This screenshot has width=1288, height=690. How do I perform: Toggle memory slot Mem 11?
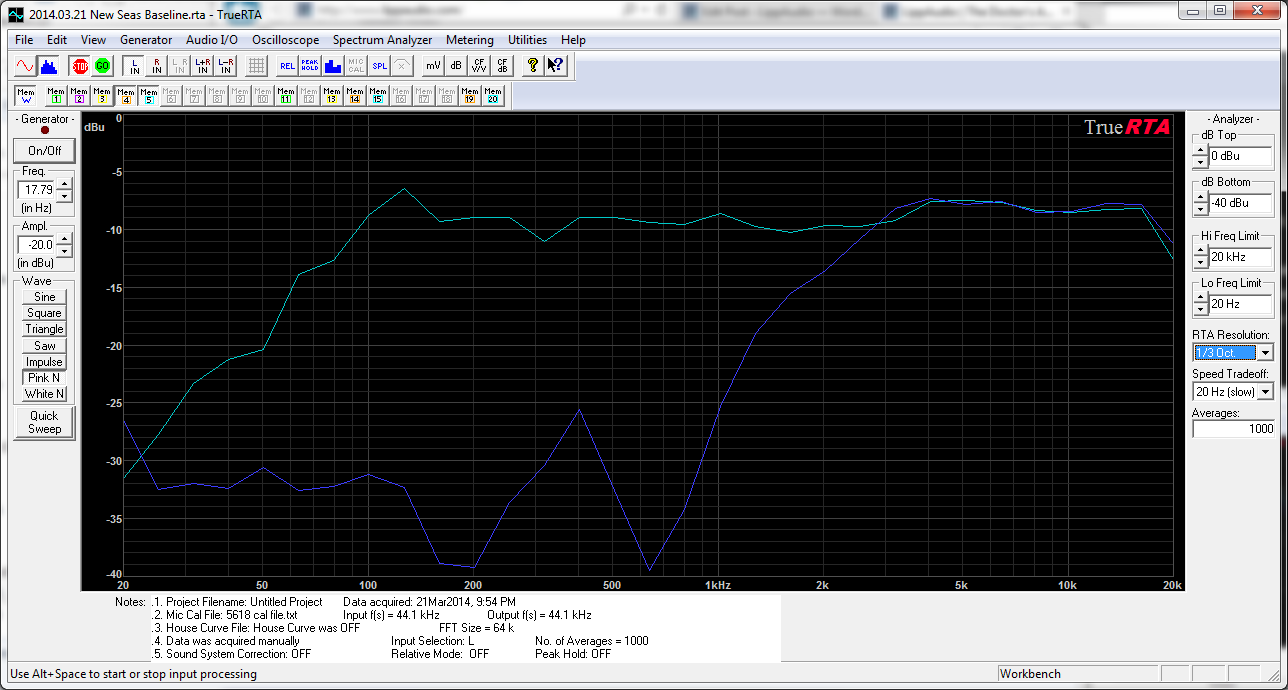coord(286,96)
